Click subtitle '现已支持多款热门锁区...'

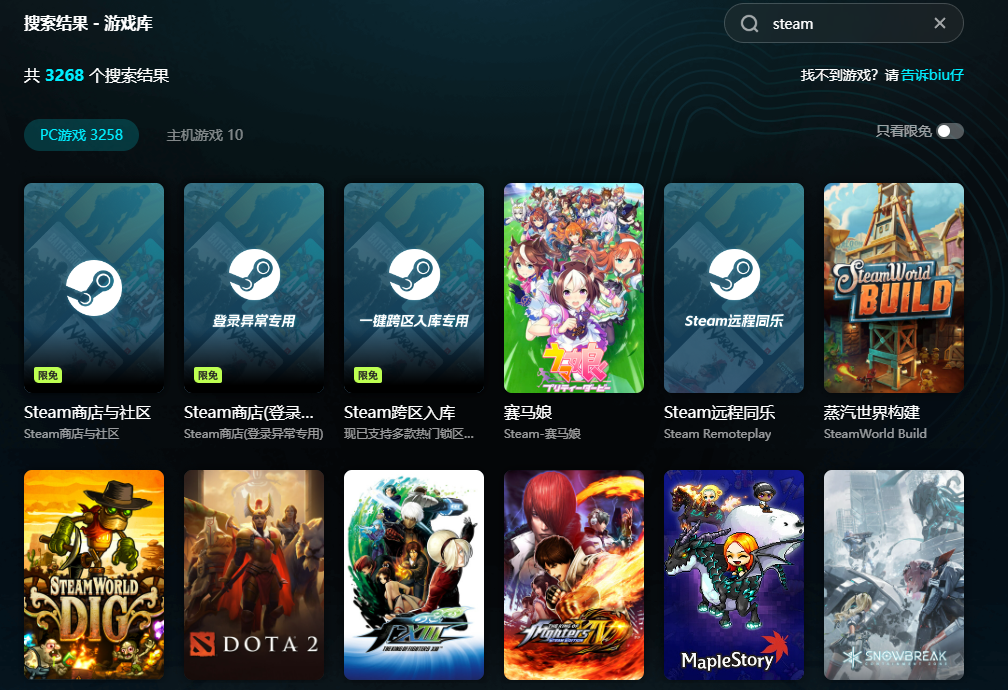coord(409,433)
